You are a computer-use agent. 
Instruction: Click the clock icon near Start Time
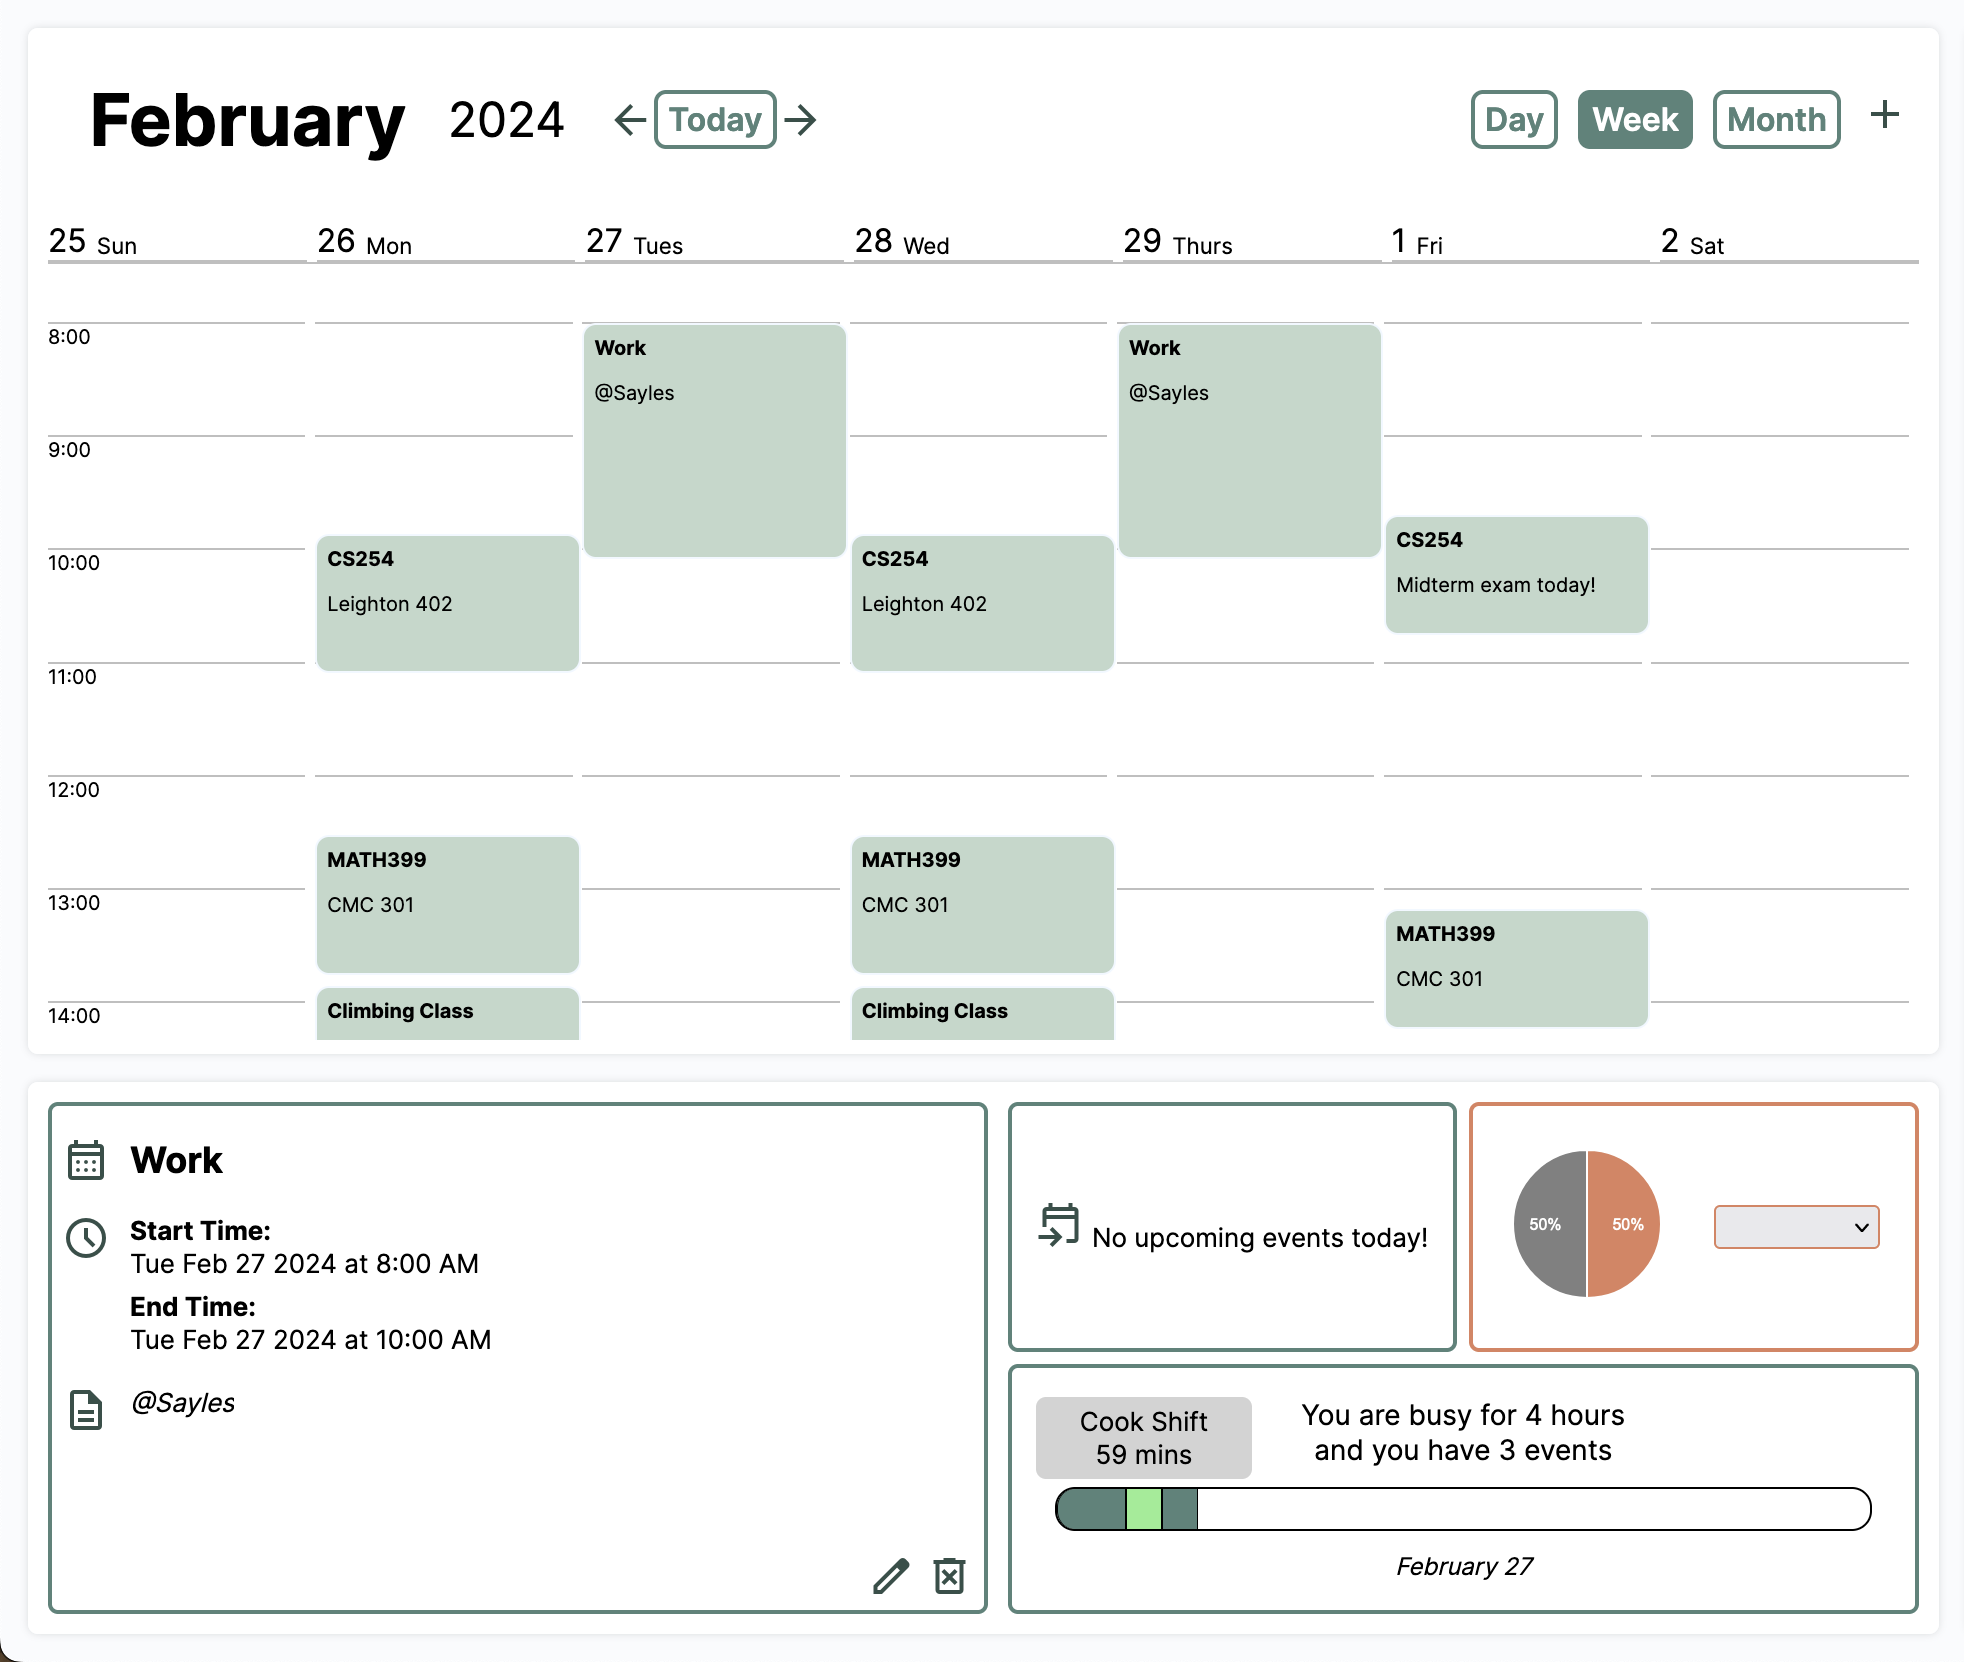[86, 1238]
